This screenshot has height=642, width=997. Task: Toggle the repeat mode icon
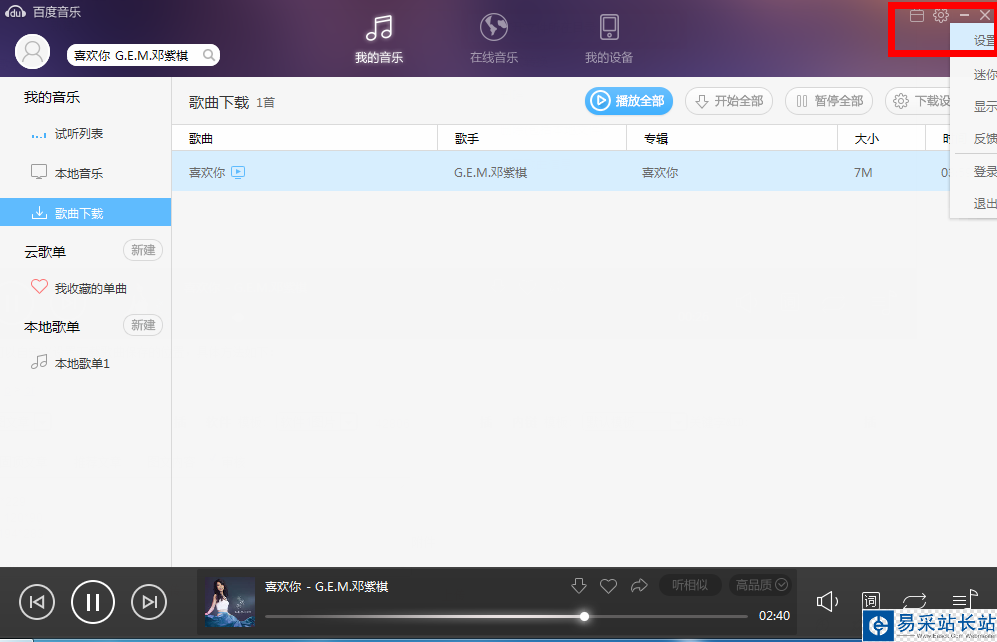(914, 600)
